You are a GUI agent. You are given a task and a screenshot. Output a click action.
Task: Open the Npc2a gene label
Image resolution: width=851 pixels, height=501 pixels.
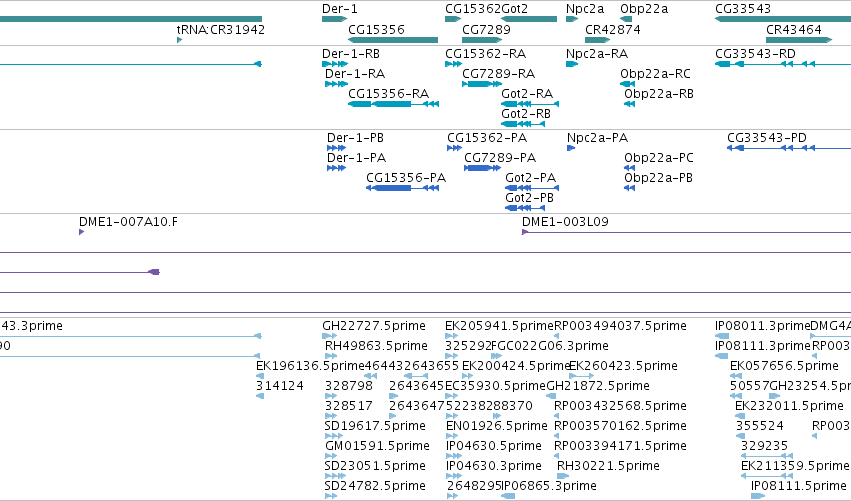585,9
